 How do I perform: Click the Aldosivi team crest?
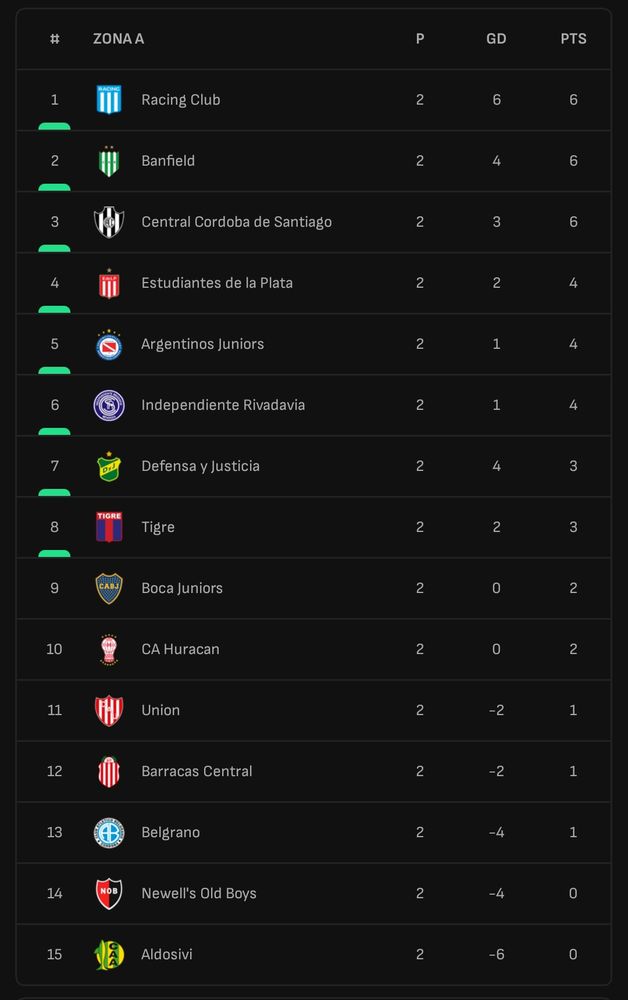click(x=109, y=954)
